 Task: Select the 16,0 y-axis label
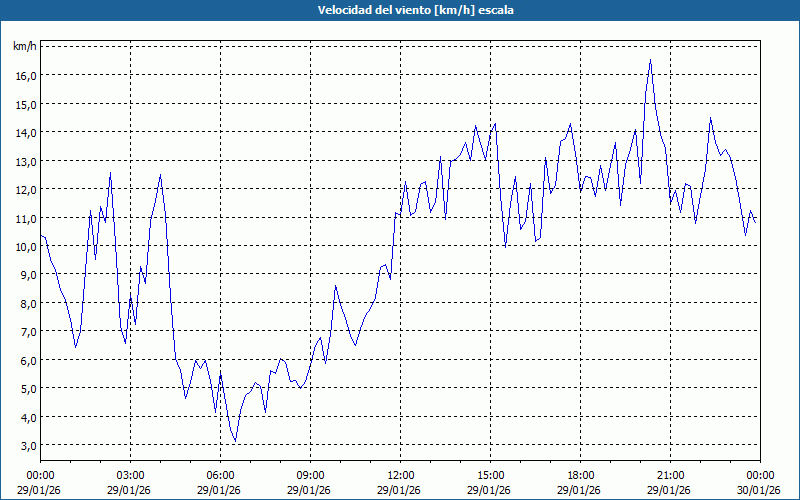(25, 75)
